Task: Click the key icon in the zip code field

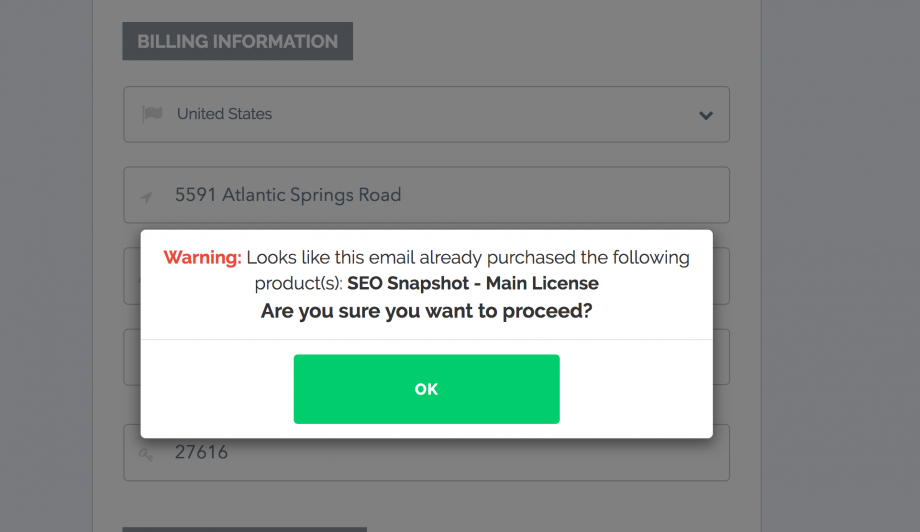Action: (147, 454)
